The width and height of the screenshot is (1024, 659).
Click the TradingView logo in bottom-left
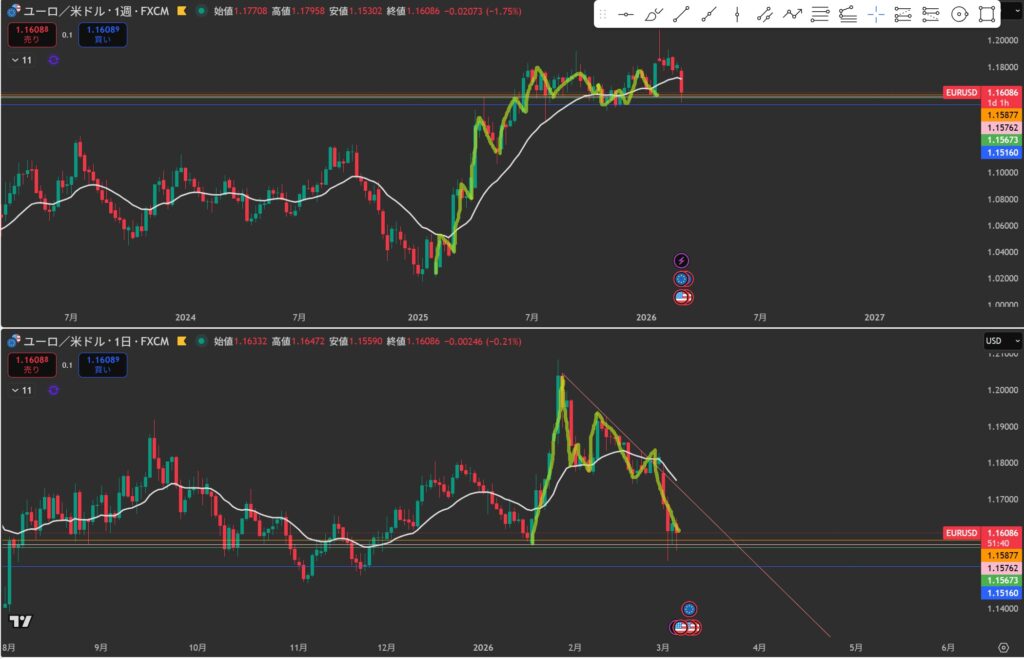click(x=20, y=621)
